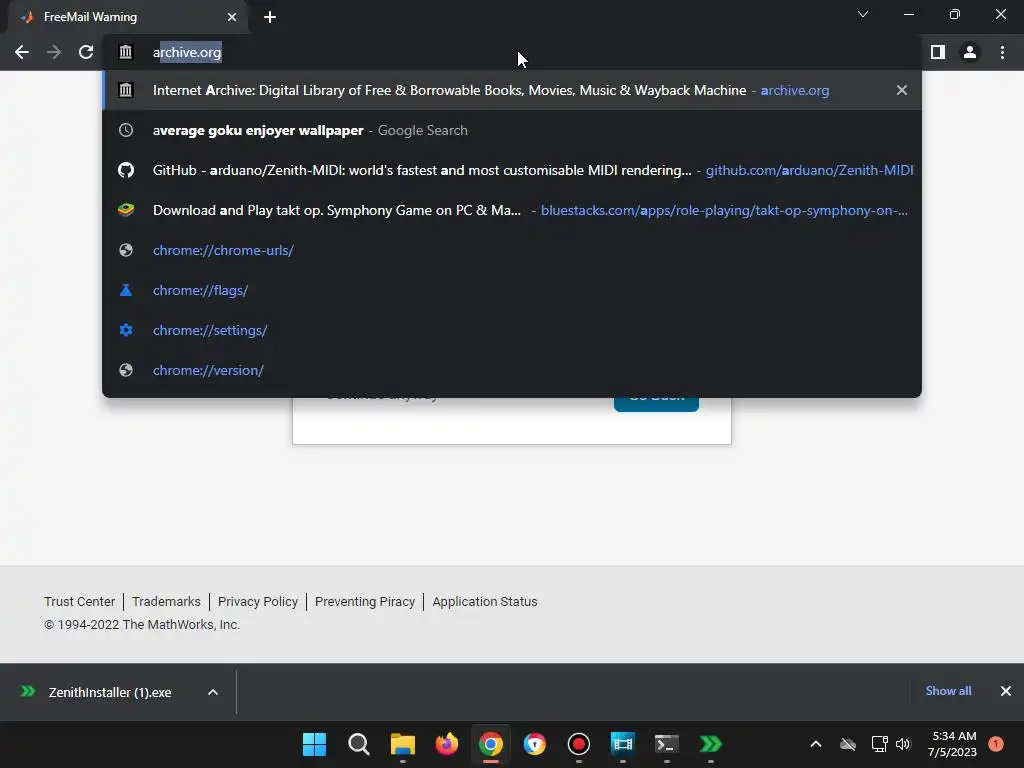This screenshot has height=768, width=1024.
Task: Open the Application Status link
Action: tap(485, 601)
